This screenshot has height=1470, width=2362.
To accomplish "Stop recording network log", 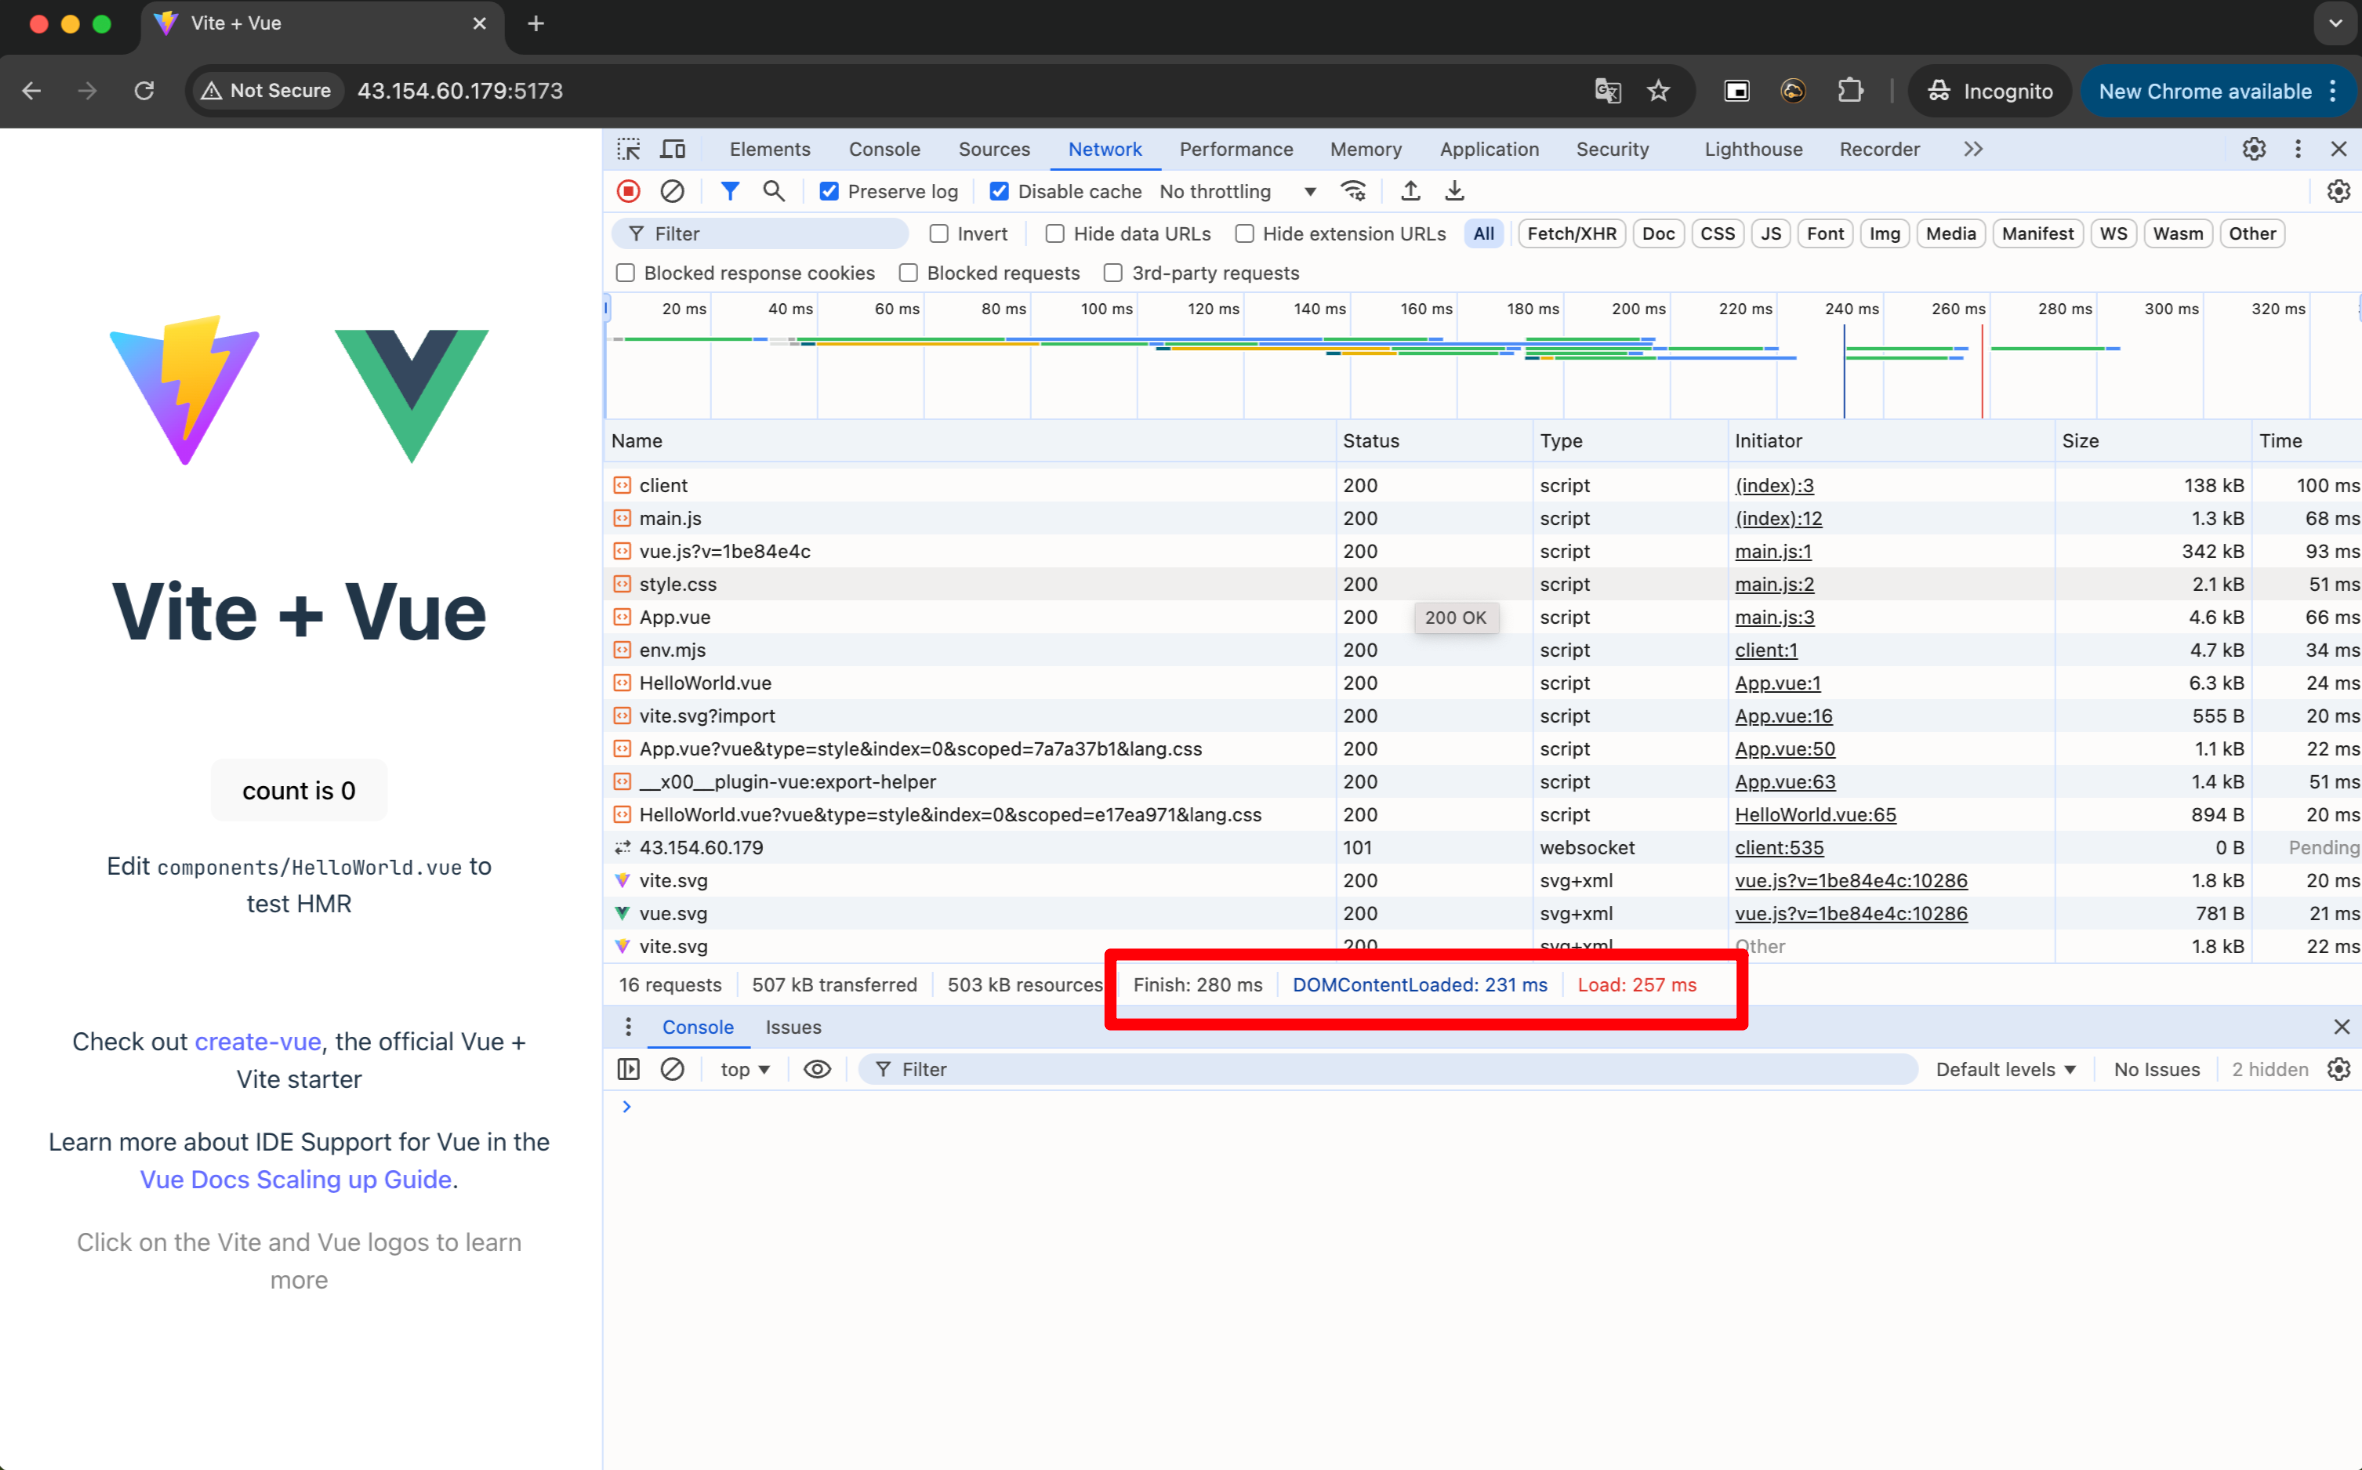I will coord(629,191).
